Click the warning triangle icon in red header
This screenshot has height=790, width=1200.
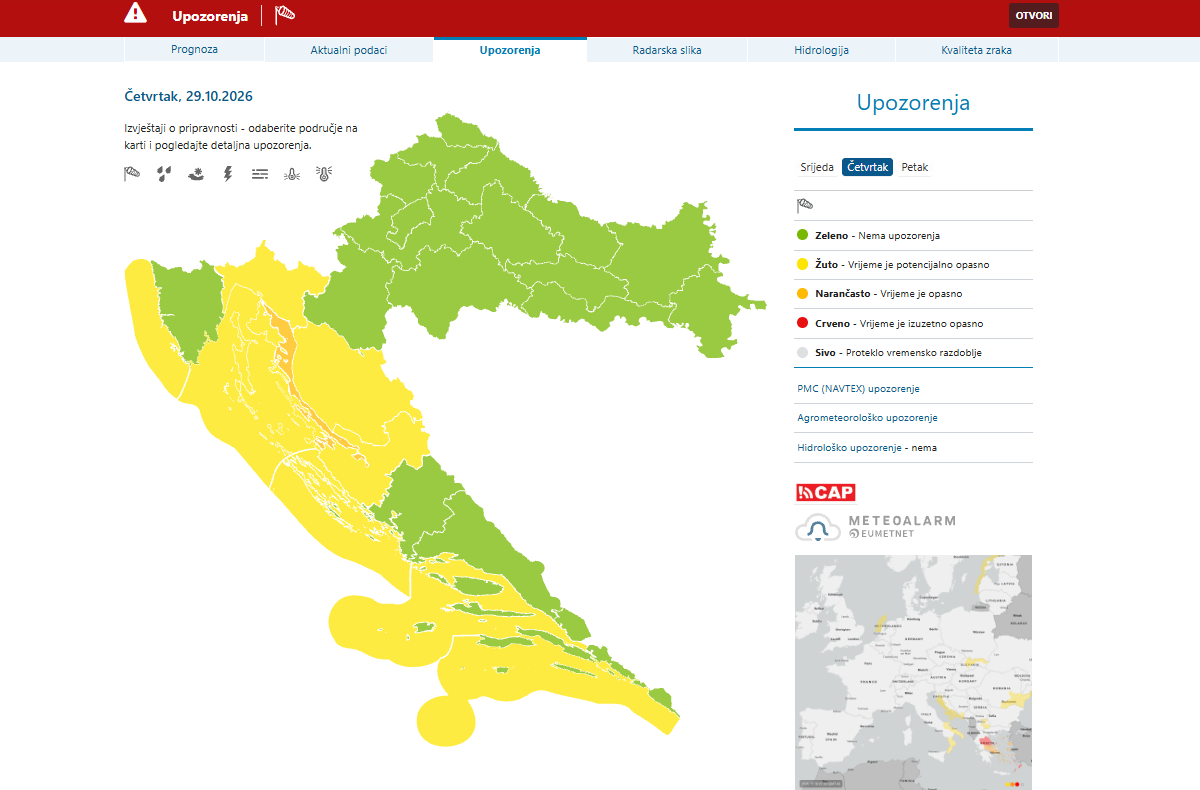click(135, 13)
